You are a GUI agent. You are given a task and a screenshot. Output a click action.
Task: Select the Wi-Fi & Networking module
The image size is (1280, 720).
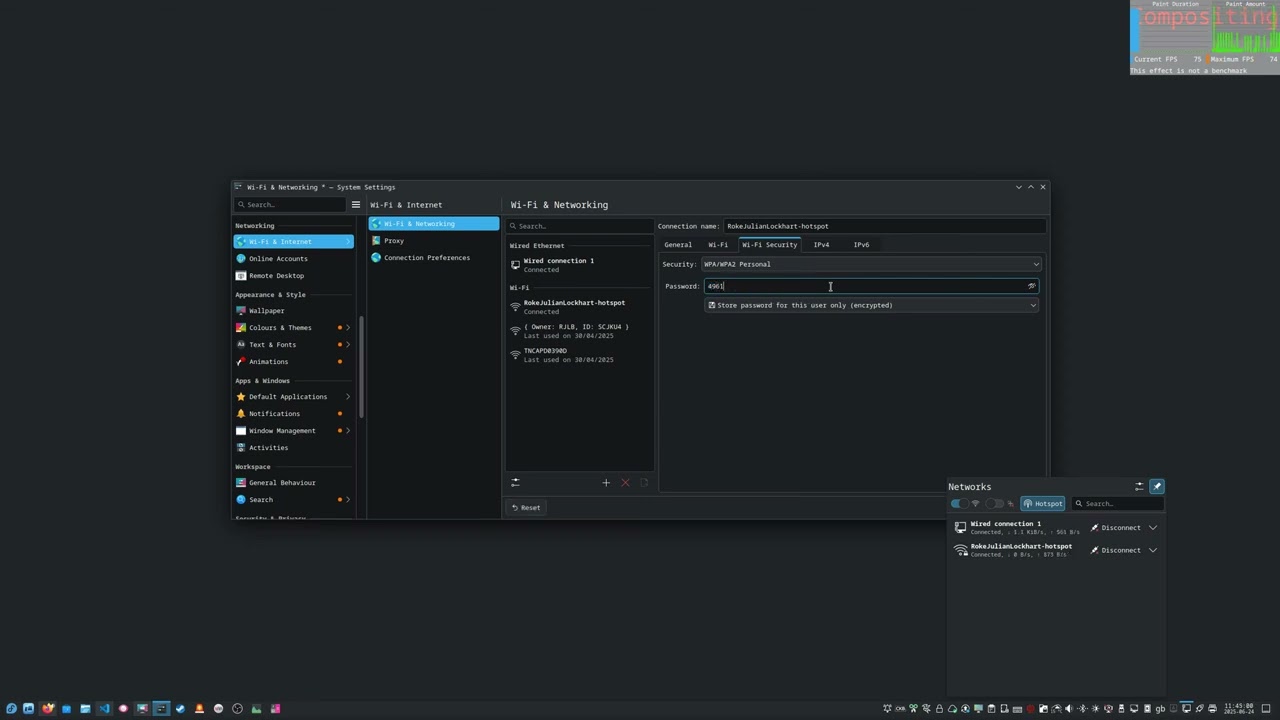[x=434, y=224]
